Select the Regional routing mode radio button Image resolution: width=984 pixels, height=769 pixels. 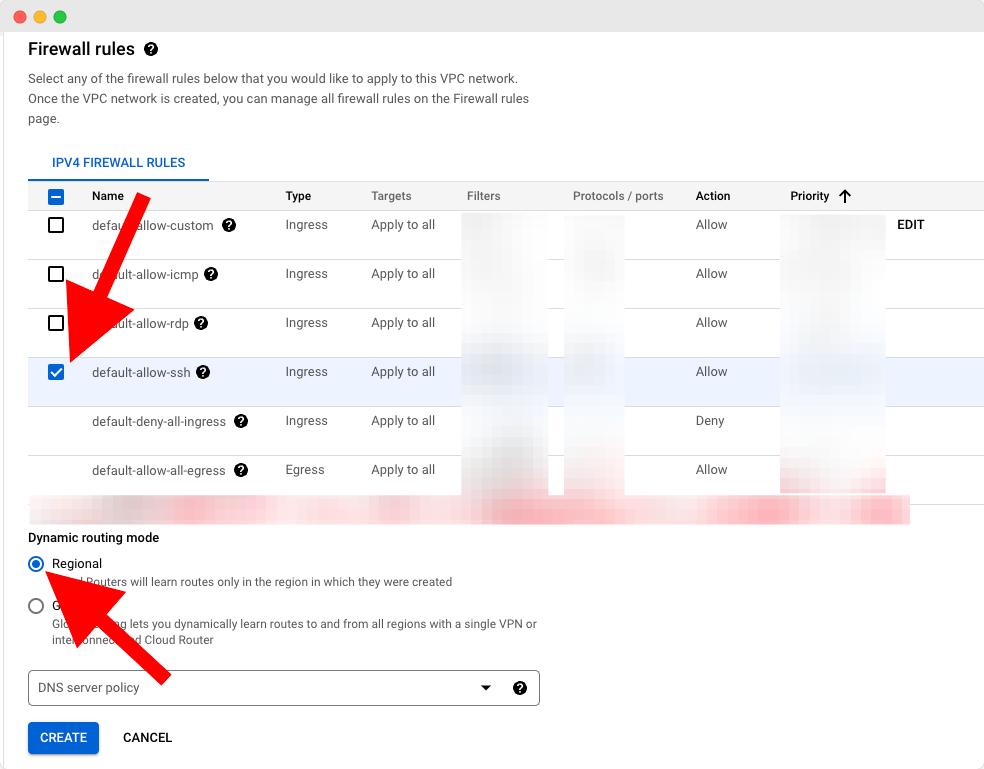coord(36,564)
